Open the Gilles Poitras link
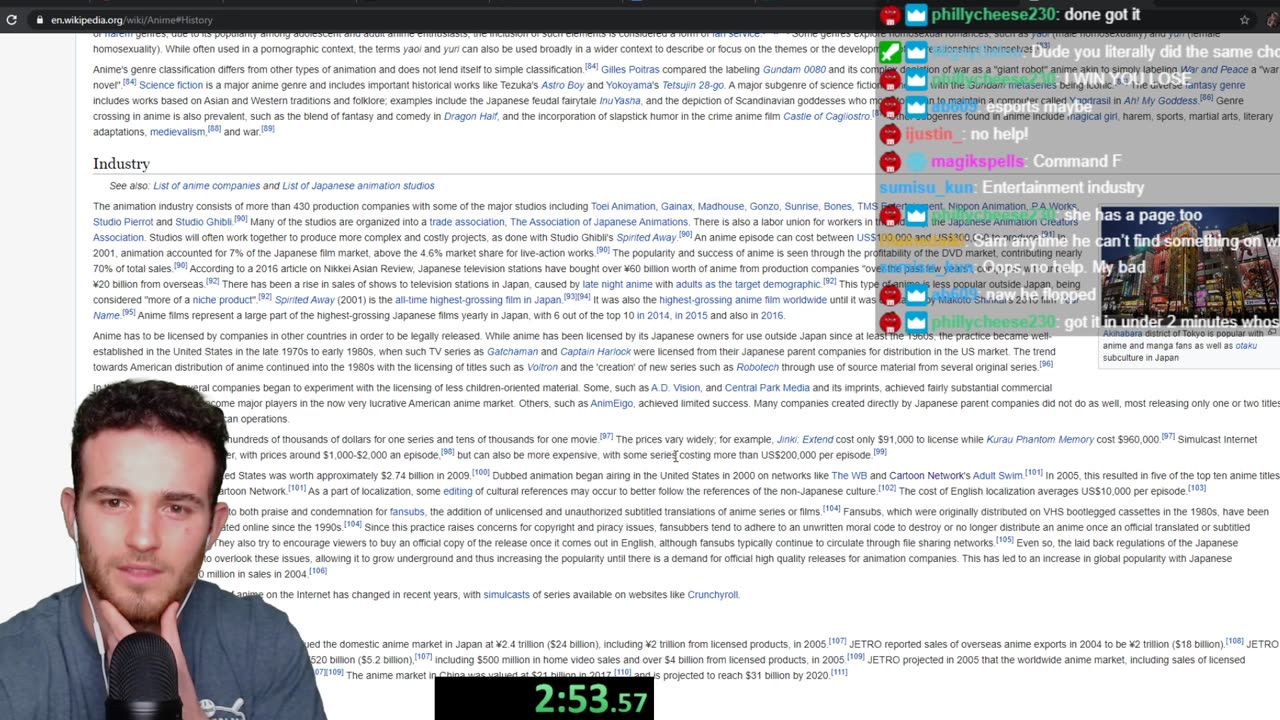Image resolution: width=1280 pixels, height=720 pixels. (630, 70)
